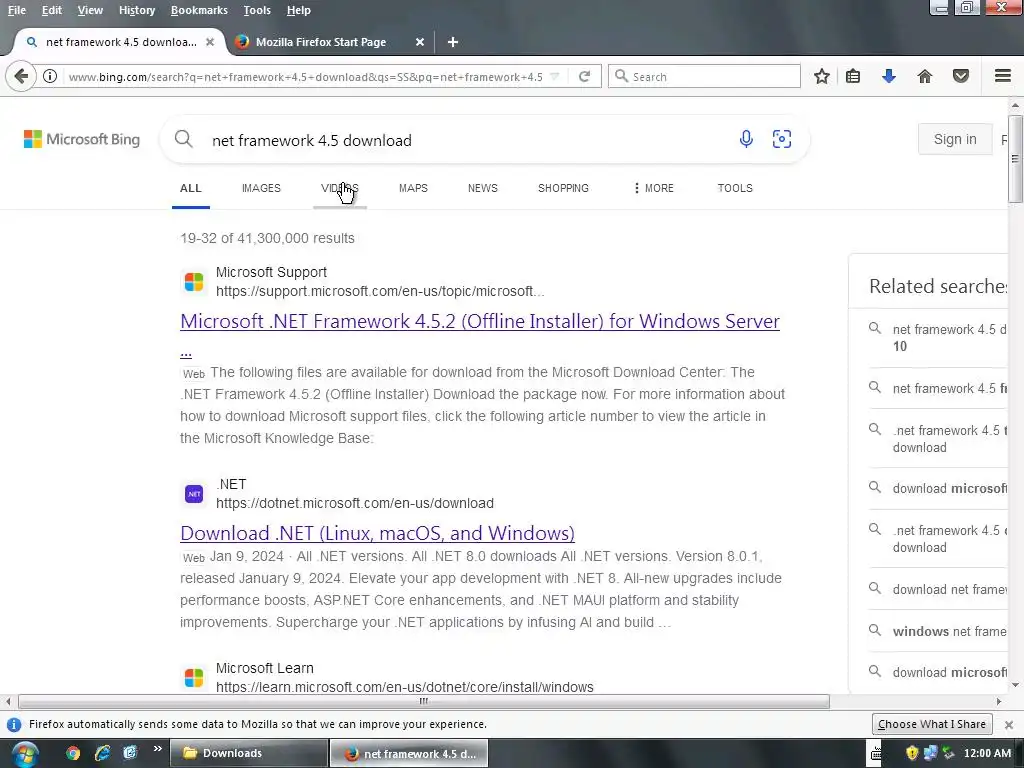
Task: Close the Mozilla Firefox Start Page tab
Action: 420,42
